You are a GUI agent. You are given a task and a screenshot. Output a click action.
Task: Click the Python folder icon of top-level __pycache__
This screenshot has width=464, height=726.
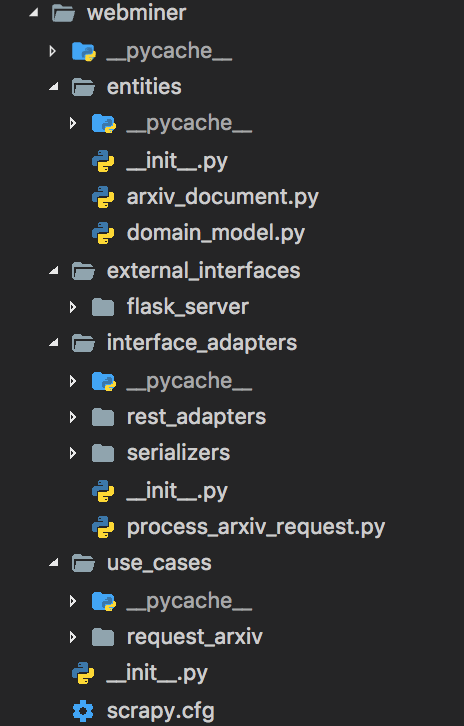pyautogui.click(x=83, y=51)
